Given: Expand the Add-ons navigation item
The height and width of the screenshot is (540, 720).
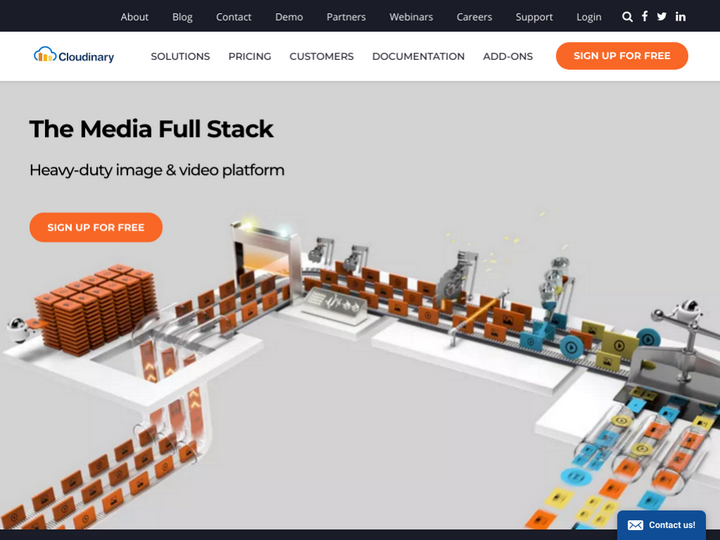Looking at the screenshot, I should pyautogui.click(x=508, y=57).
